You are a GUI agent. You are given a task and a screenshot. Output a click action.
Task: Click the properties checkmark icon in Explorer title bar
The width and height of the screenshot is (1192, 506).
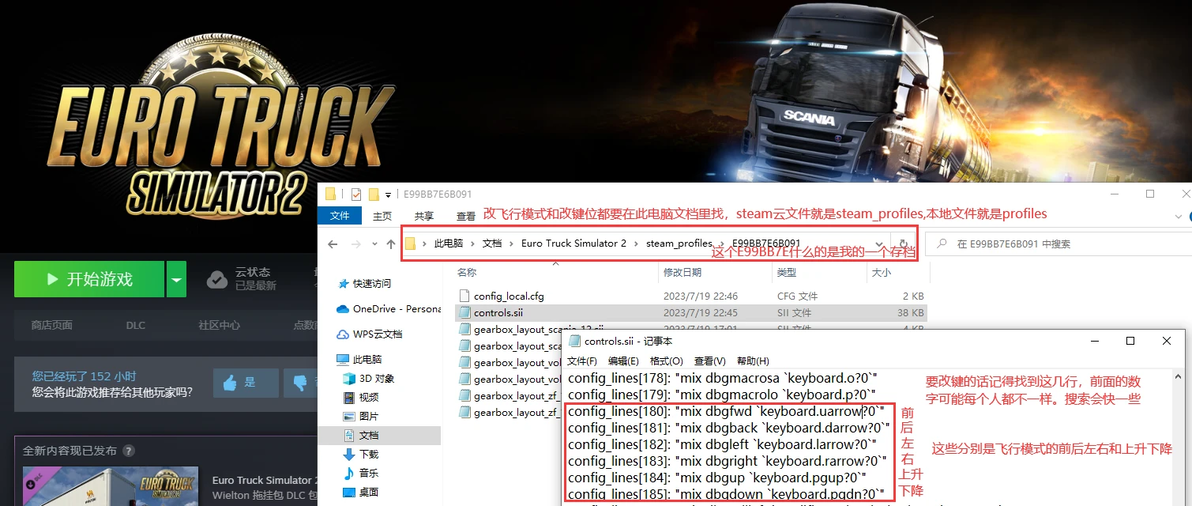(x=357, y=194)
